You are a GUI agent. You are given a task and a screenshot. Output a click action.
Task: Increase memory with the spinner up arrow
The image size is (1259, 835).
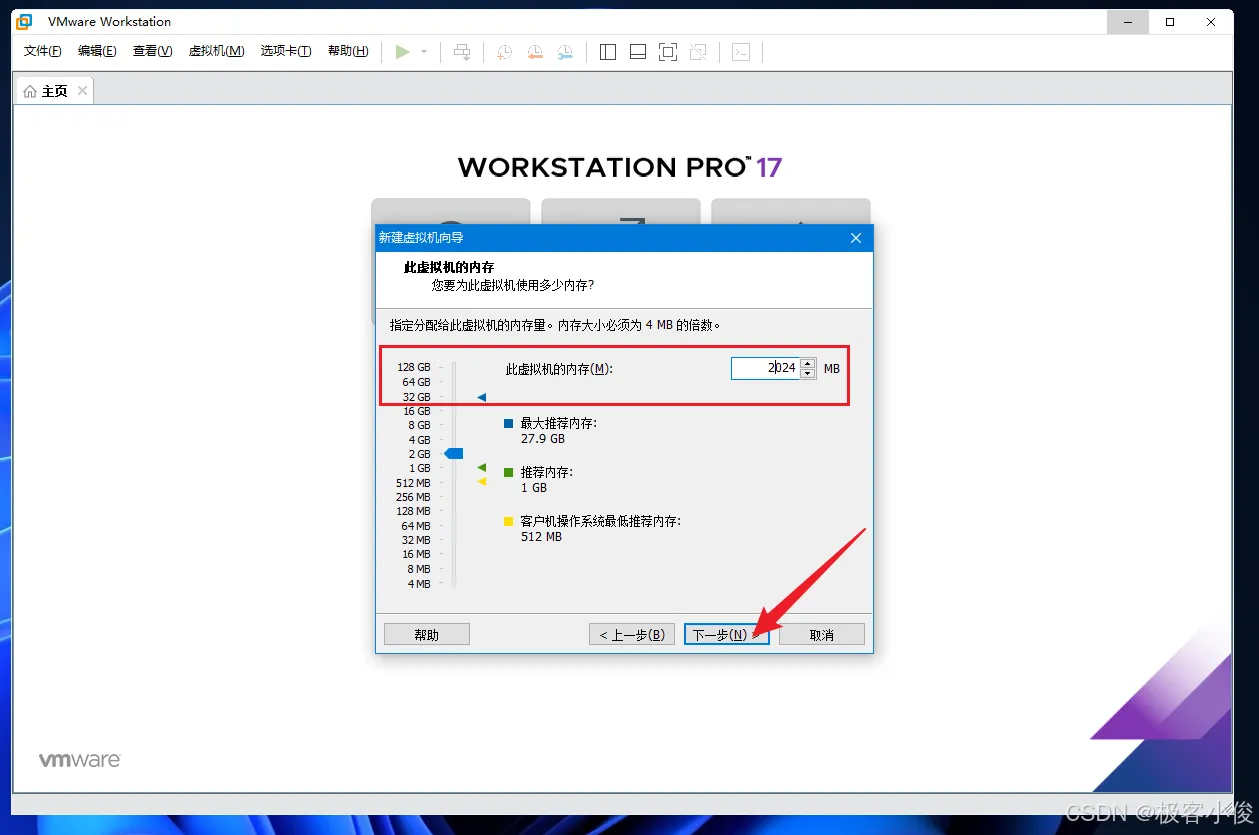pos(808,363)
